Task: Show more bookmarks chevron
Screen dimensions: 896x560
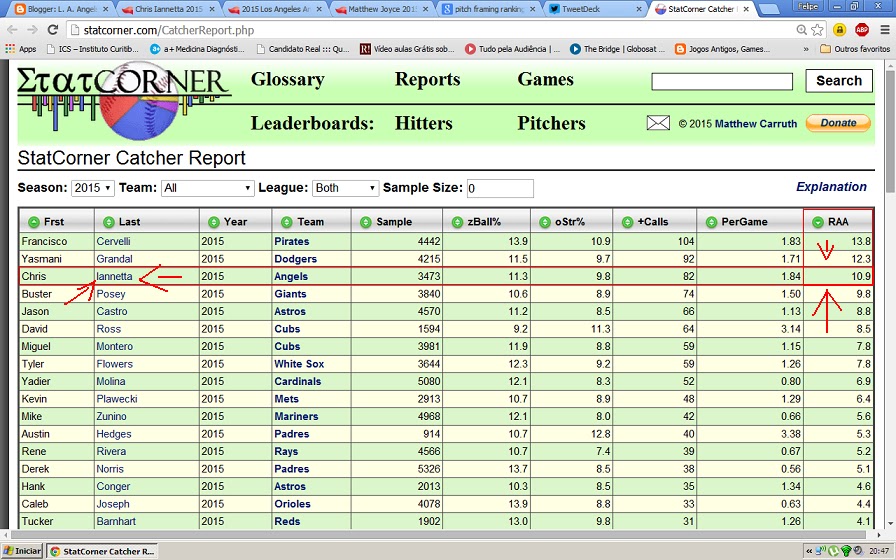Action: point(806,49)
